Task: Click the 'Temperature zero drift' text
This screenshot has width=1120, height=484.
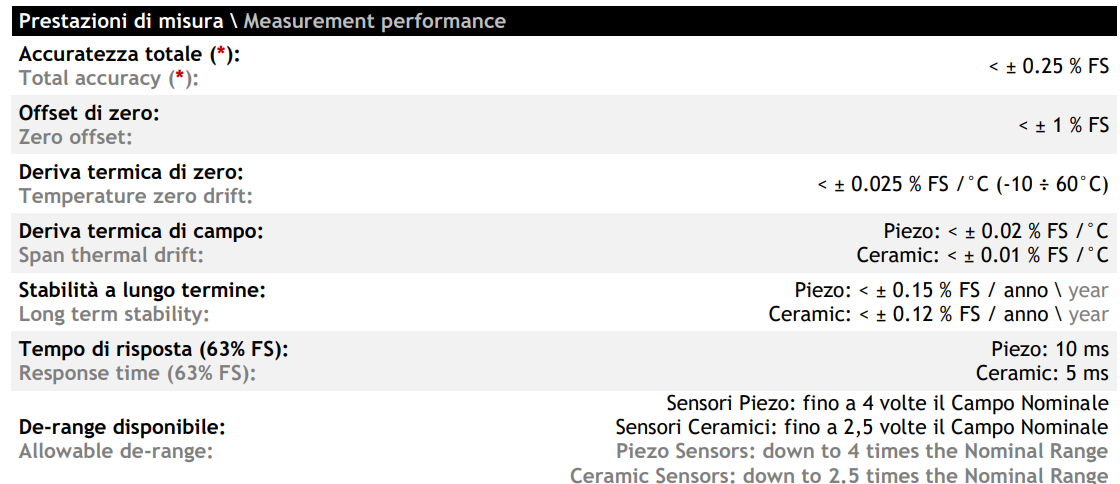Action: click(135, 196)
